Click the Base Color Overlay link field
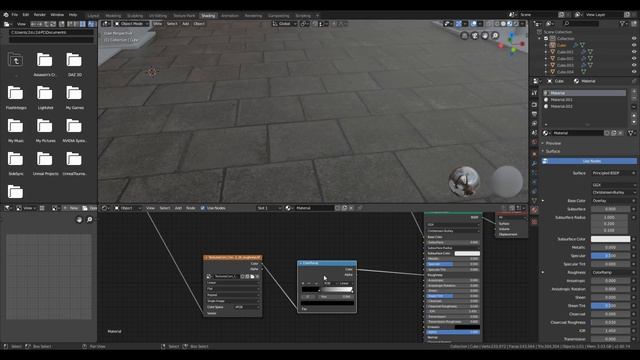 (x=611, y=201)
